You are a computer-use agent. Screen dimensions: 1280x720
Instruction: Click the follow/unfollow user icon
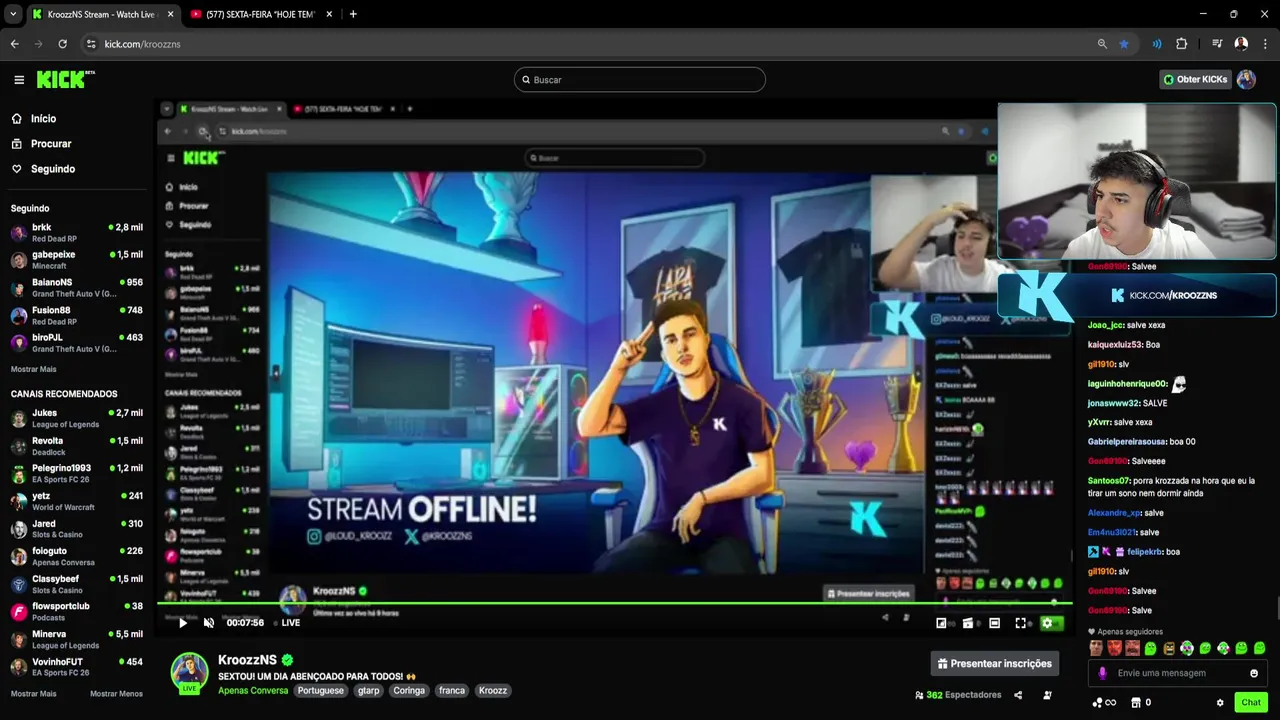[1047, 695]
